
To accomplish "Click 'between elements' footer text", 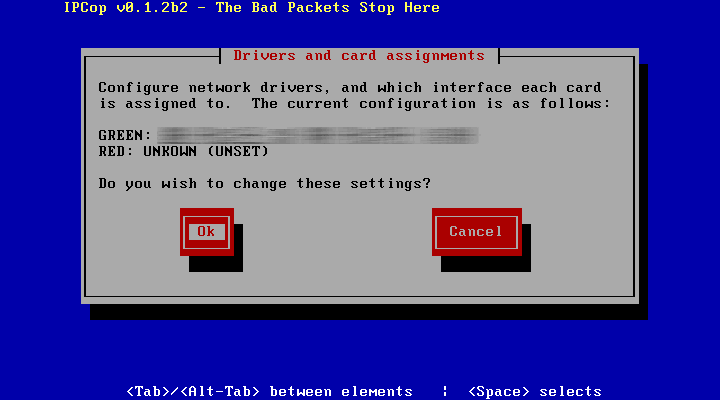I will (x=341, y=392).
